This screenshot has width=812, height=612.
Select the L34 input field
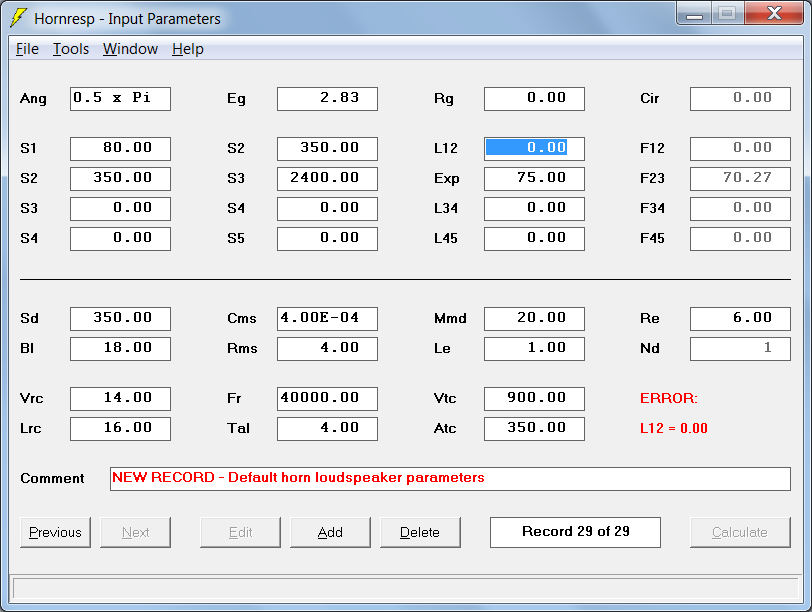point(534,209)
